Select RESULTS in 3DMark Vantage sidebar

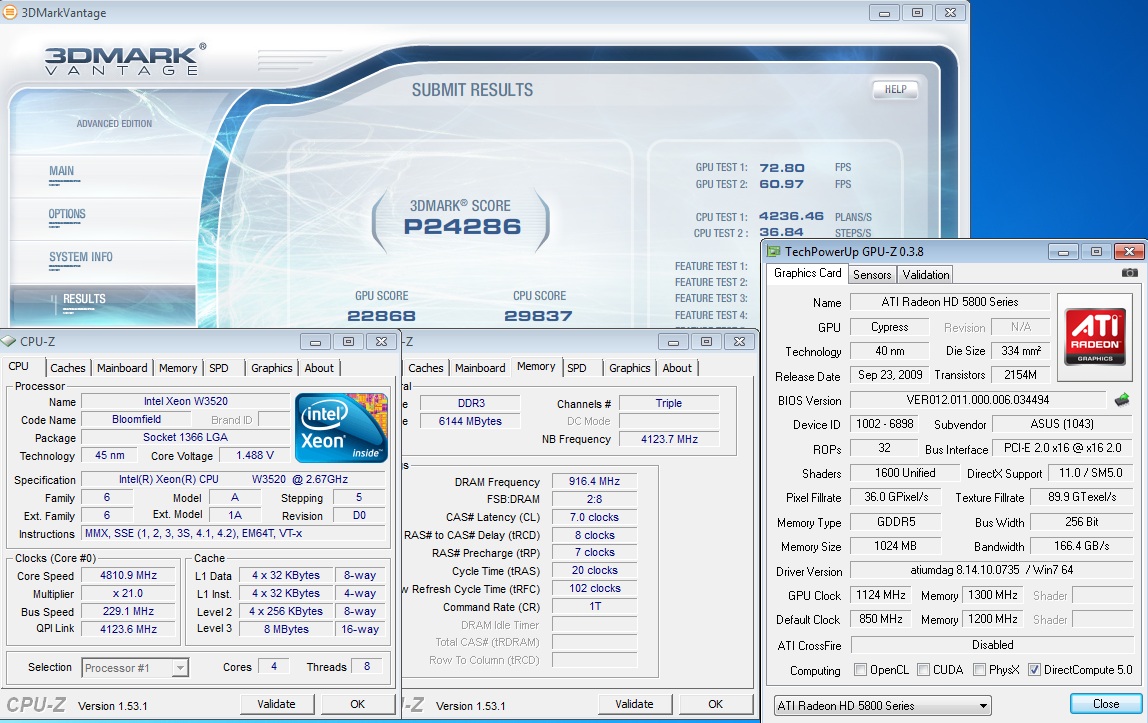pyautogui.click(x=84, y=299)
